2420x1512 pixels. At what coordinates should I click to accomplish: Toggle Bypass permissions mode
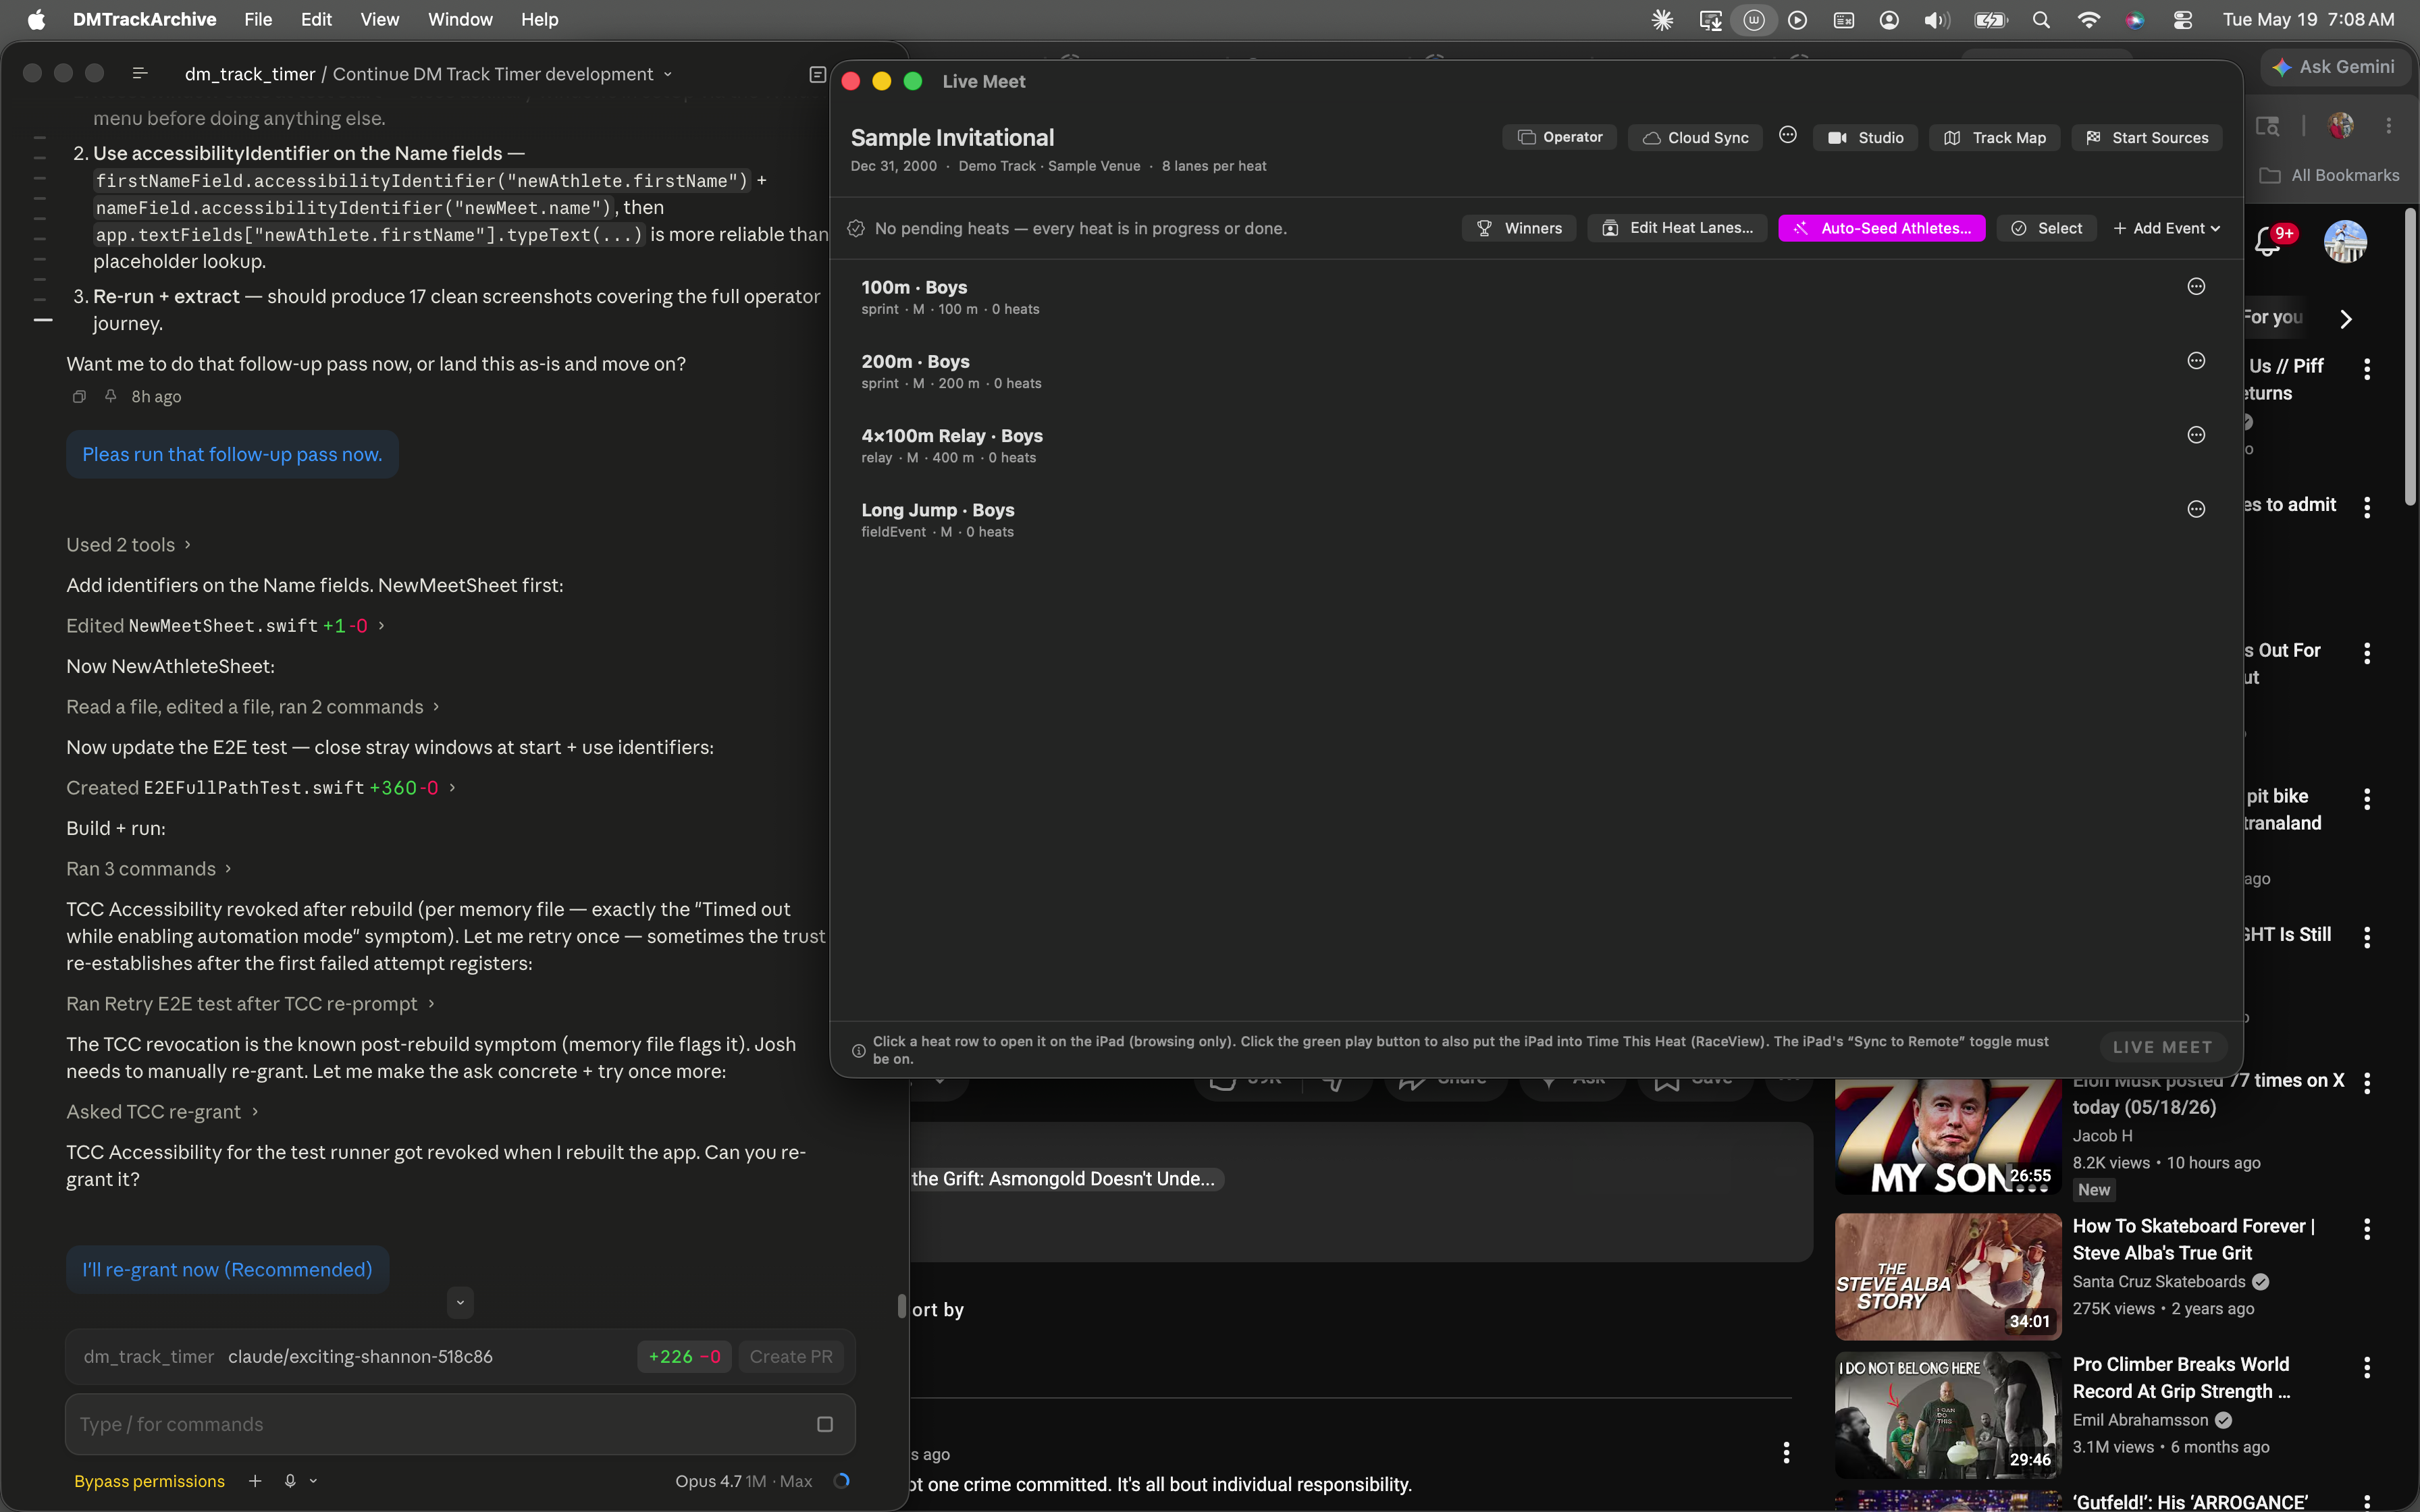149,1481
